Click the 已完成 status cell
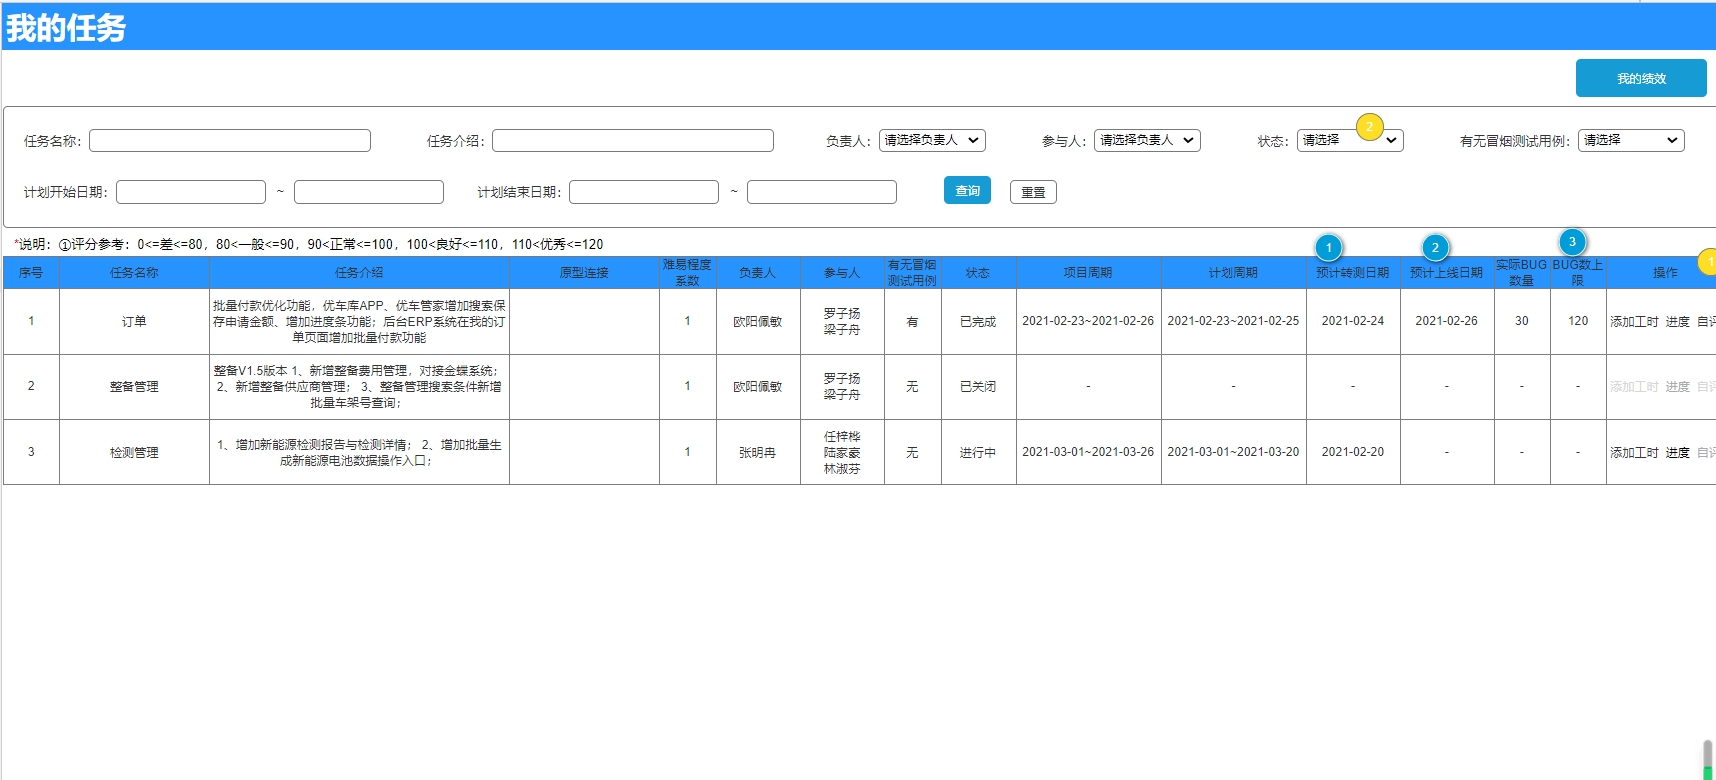Viewport: 1716px width, 780px height. point(978,321)
